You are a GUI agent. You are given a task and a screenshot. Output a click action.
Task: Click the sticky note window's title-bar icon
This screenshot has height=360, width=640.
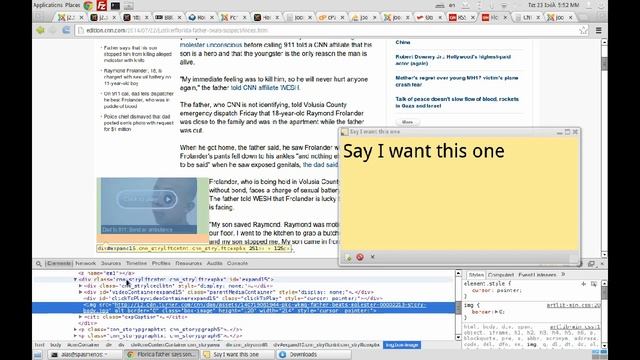[344, 132]
